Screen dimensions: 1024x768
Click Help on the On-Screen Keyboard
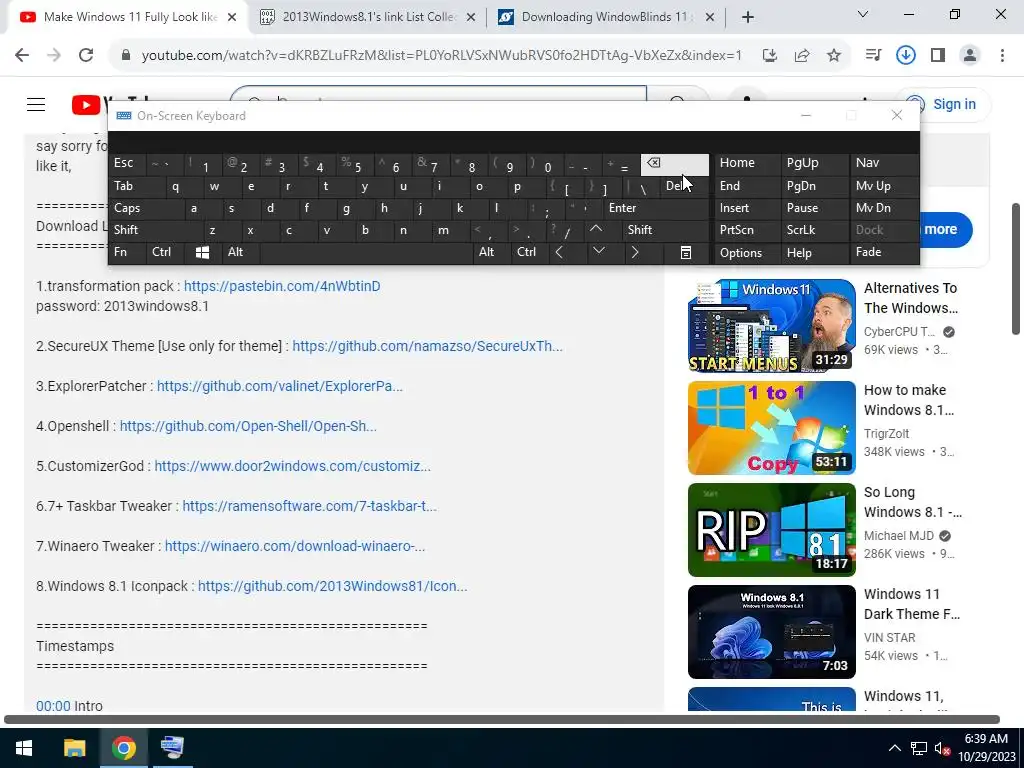[814, 253]
